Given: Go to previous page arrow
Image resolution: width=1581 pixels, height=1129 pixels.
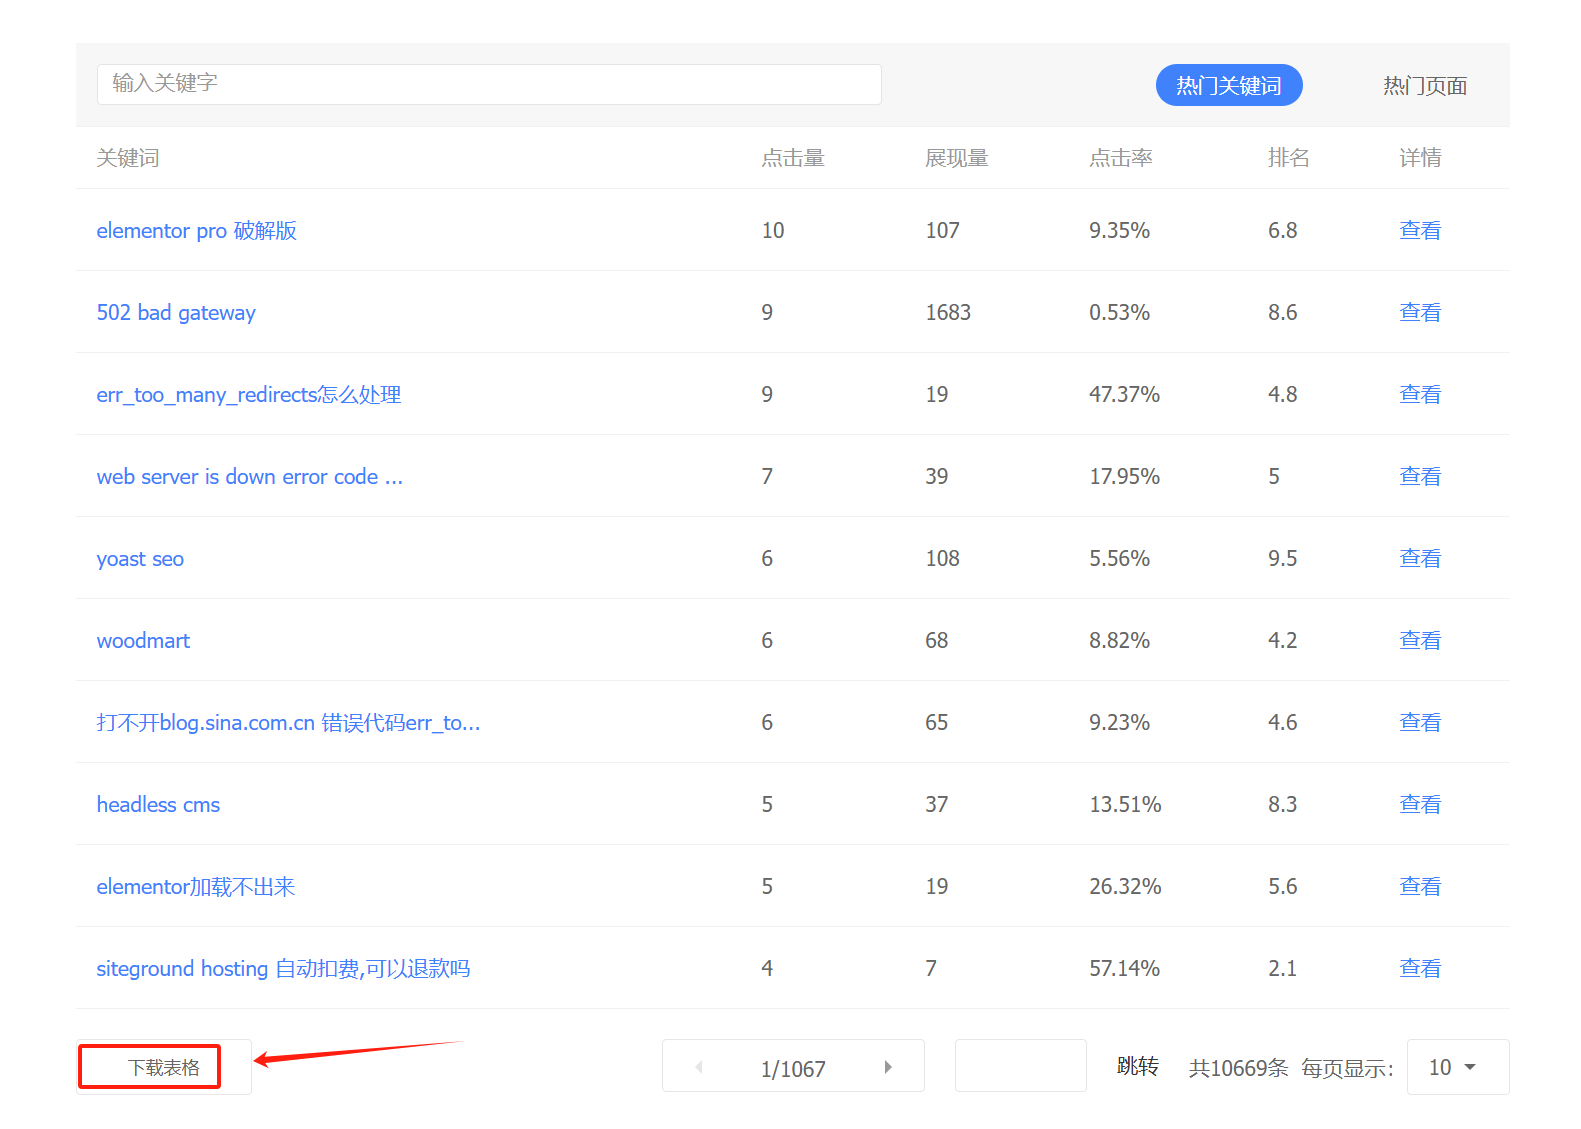Looking at the screenshot, I should point(699,1067).
